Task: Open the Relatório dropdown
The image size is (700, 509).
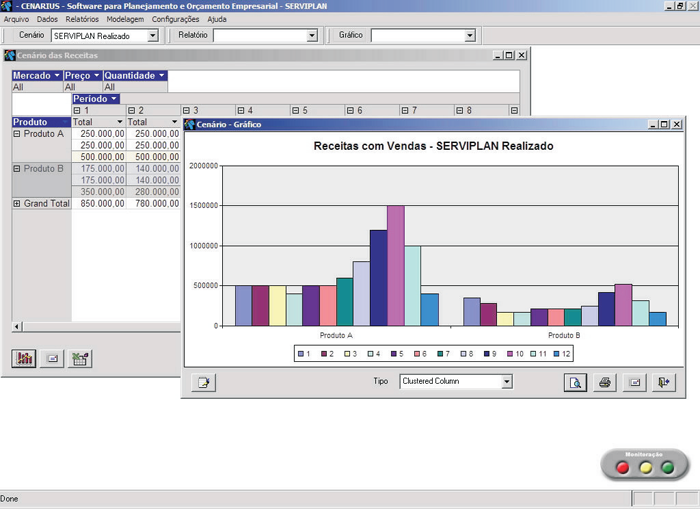Action: coord(312,35)
